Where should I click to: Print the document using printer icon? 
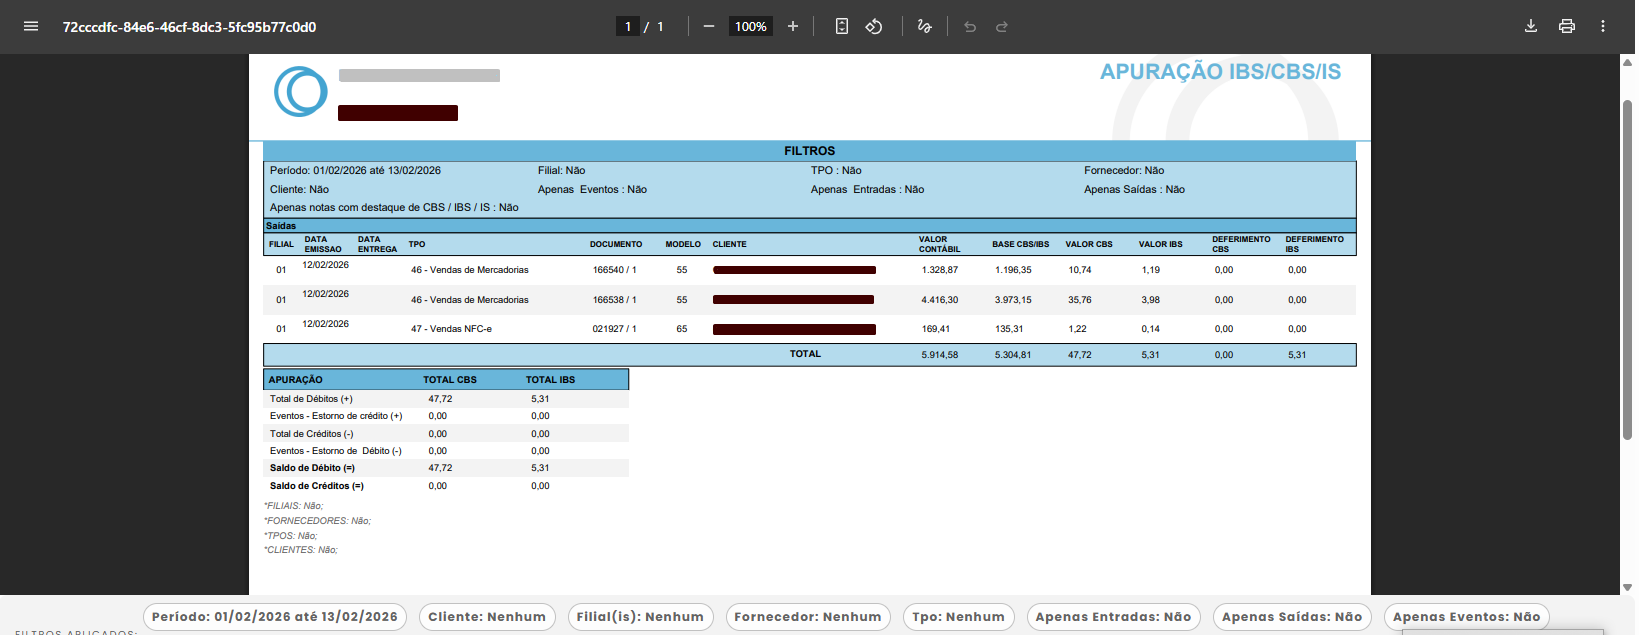point(1567,27)
